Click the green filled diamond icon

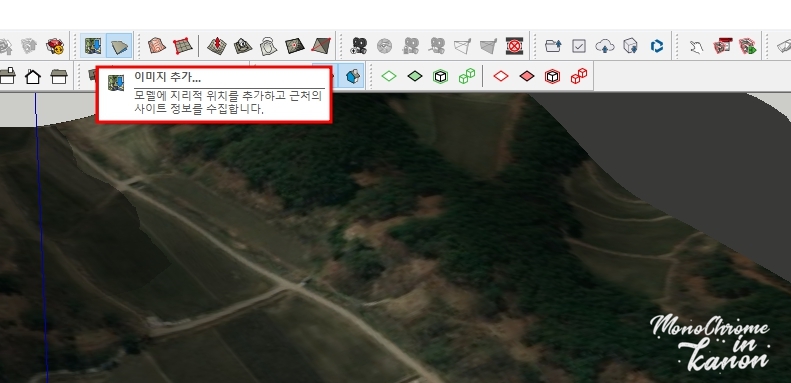click(415, 76)
